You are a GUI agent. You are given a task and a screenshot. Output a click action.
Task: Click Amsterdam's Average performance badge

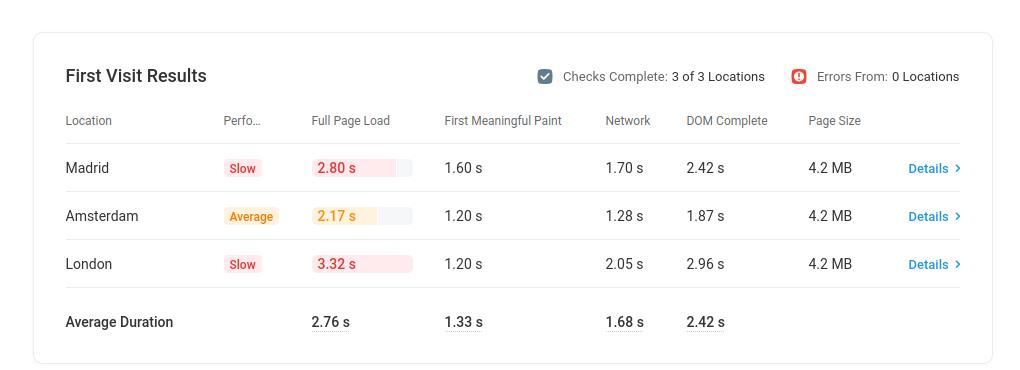click(x=251, y=217)
